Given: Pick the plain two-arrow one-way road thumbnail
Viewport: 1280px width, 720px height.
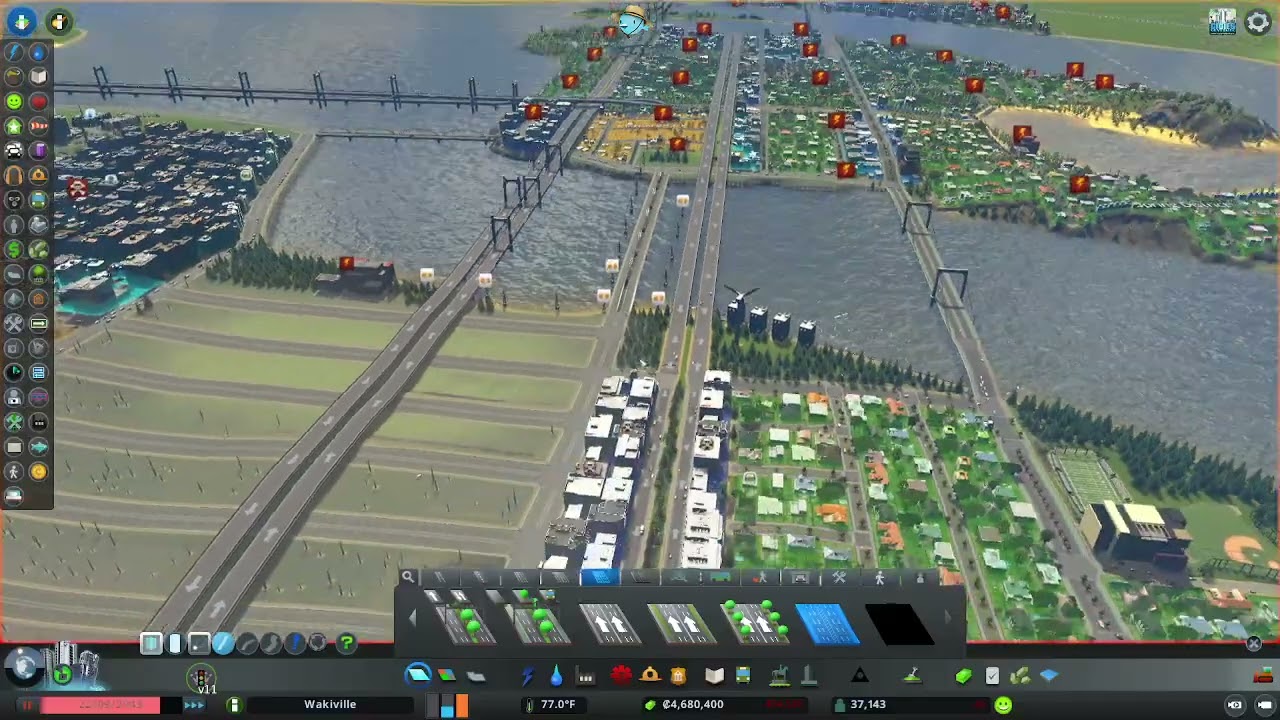Looking at the screenshot, I should 611,624.
